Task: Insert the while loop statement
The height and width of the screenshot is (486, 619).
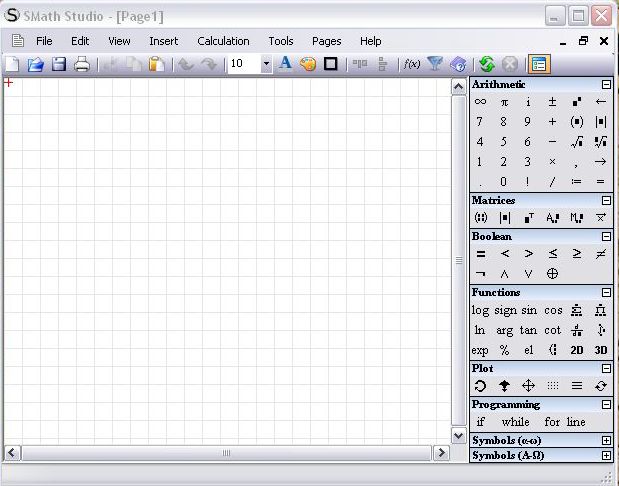Action: click(x=516, y=422)
